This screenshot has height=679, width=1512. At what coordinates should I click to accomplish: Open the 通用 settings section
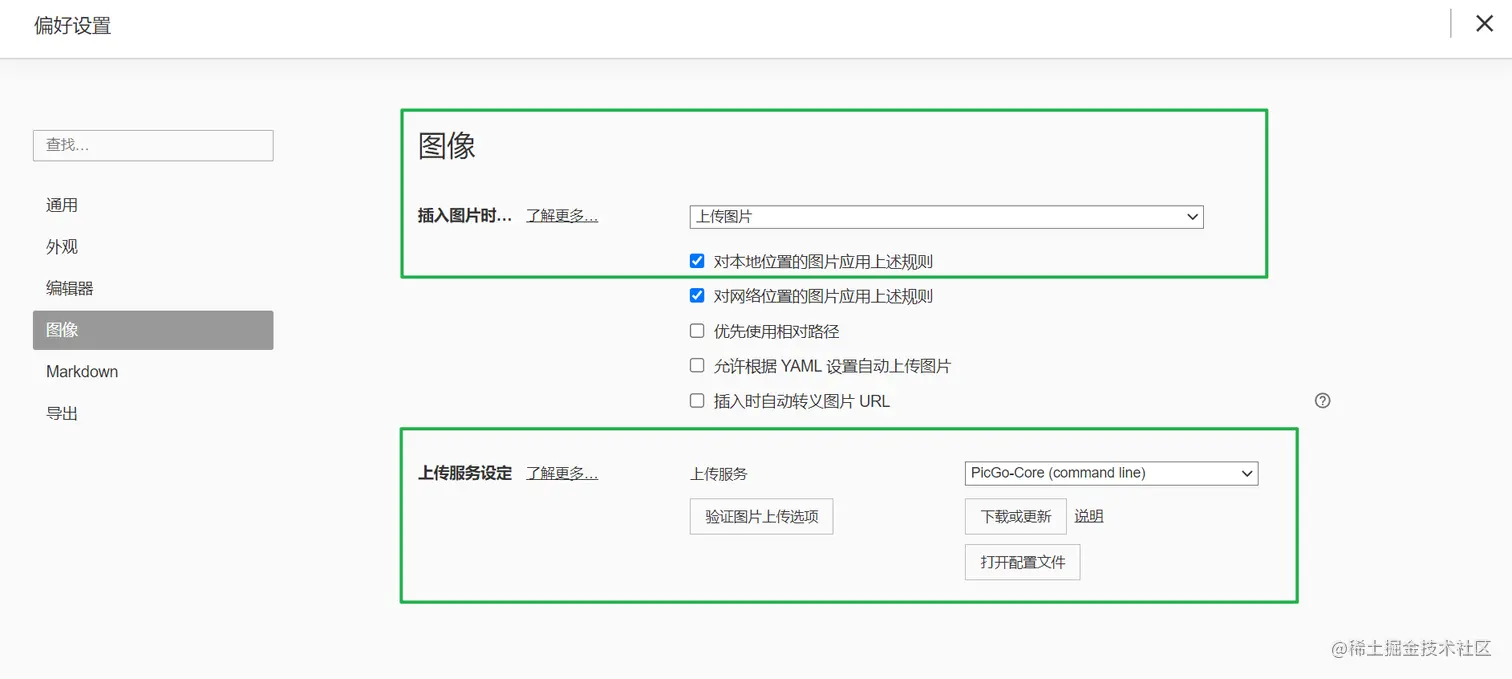click(153, 205)
